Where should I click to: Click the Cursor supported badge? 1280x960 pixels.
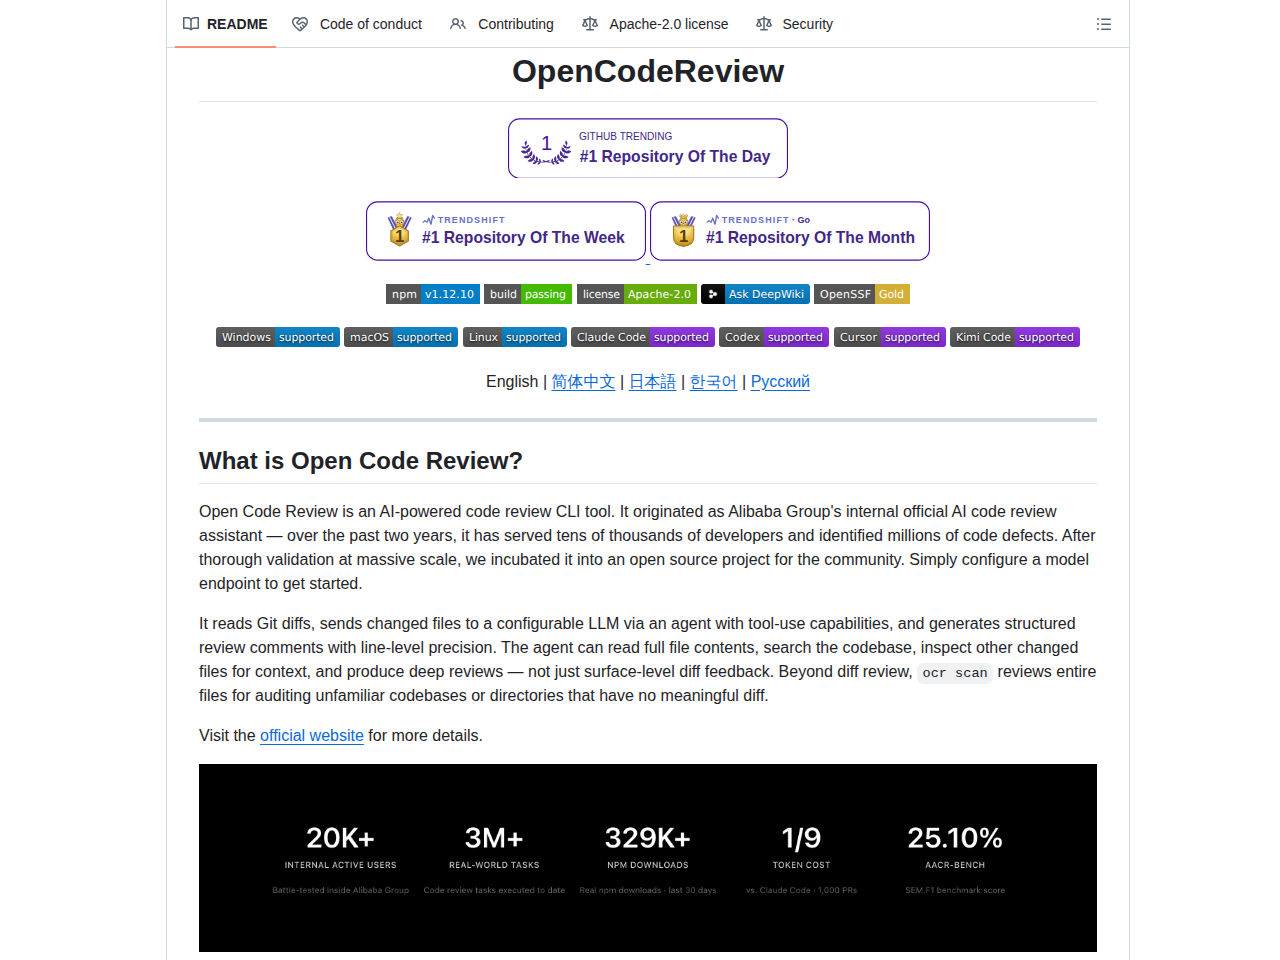pos(890,337)
